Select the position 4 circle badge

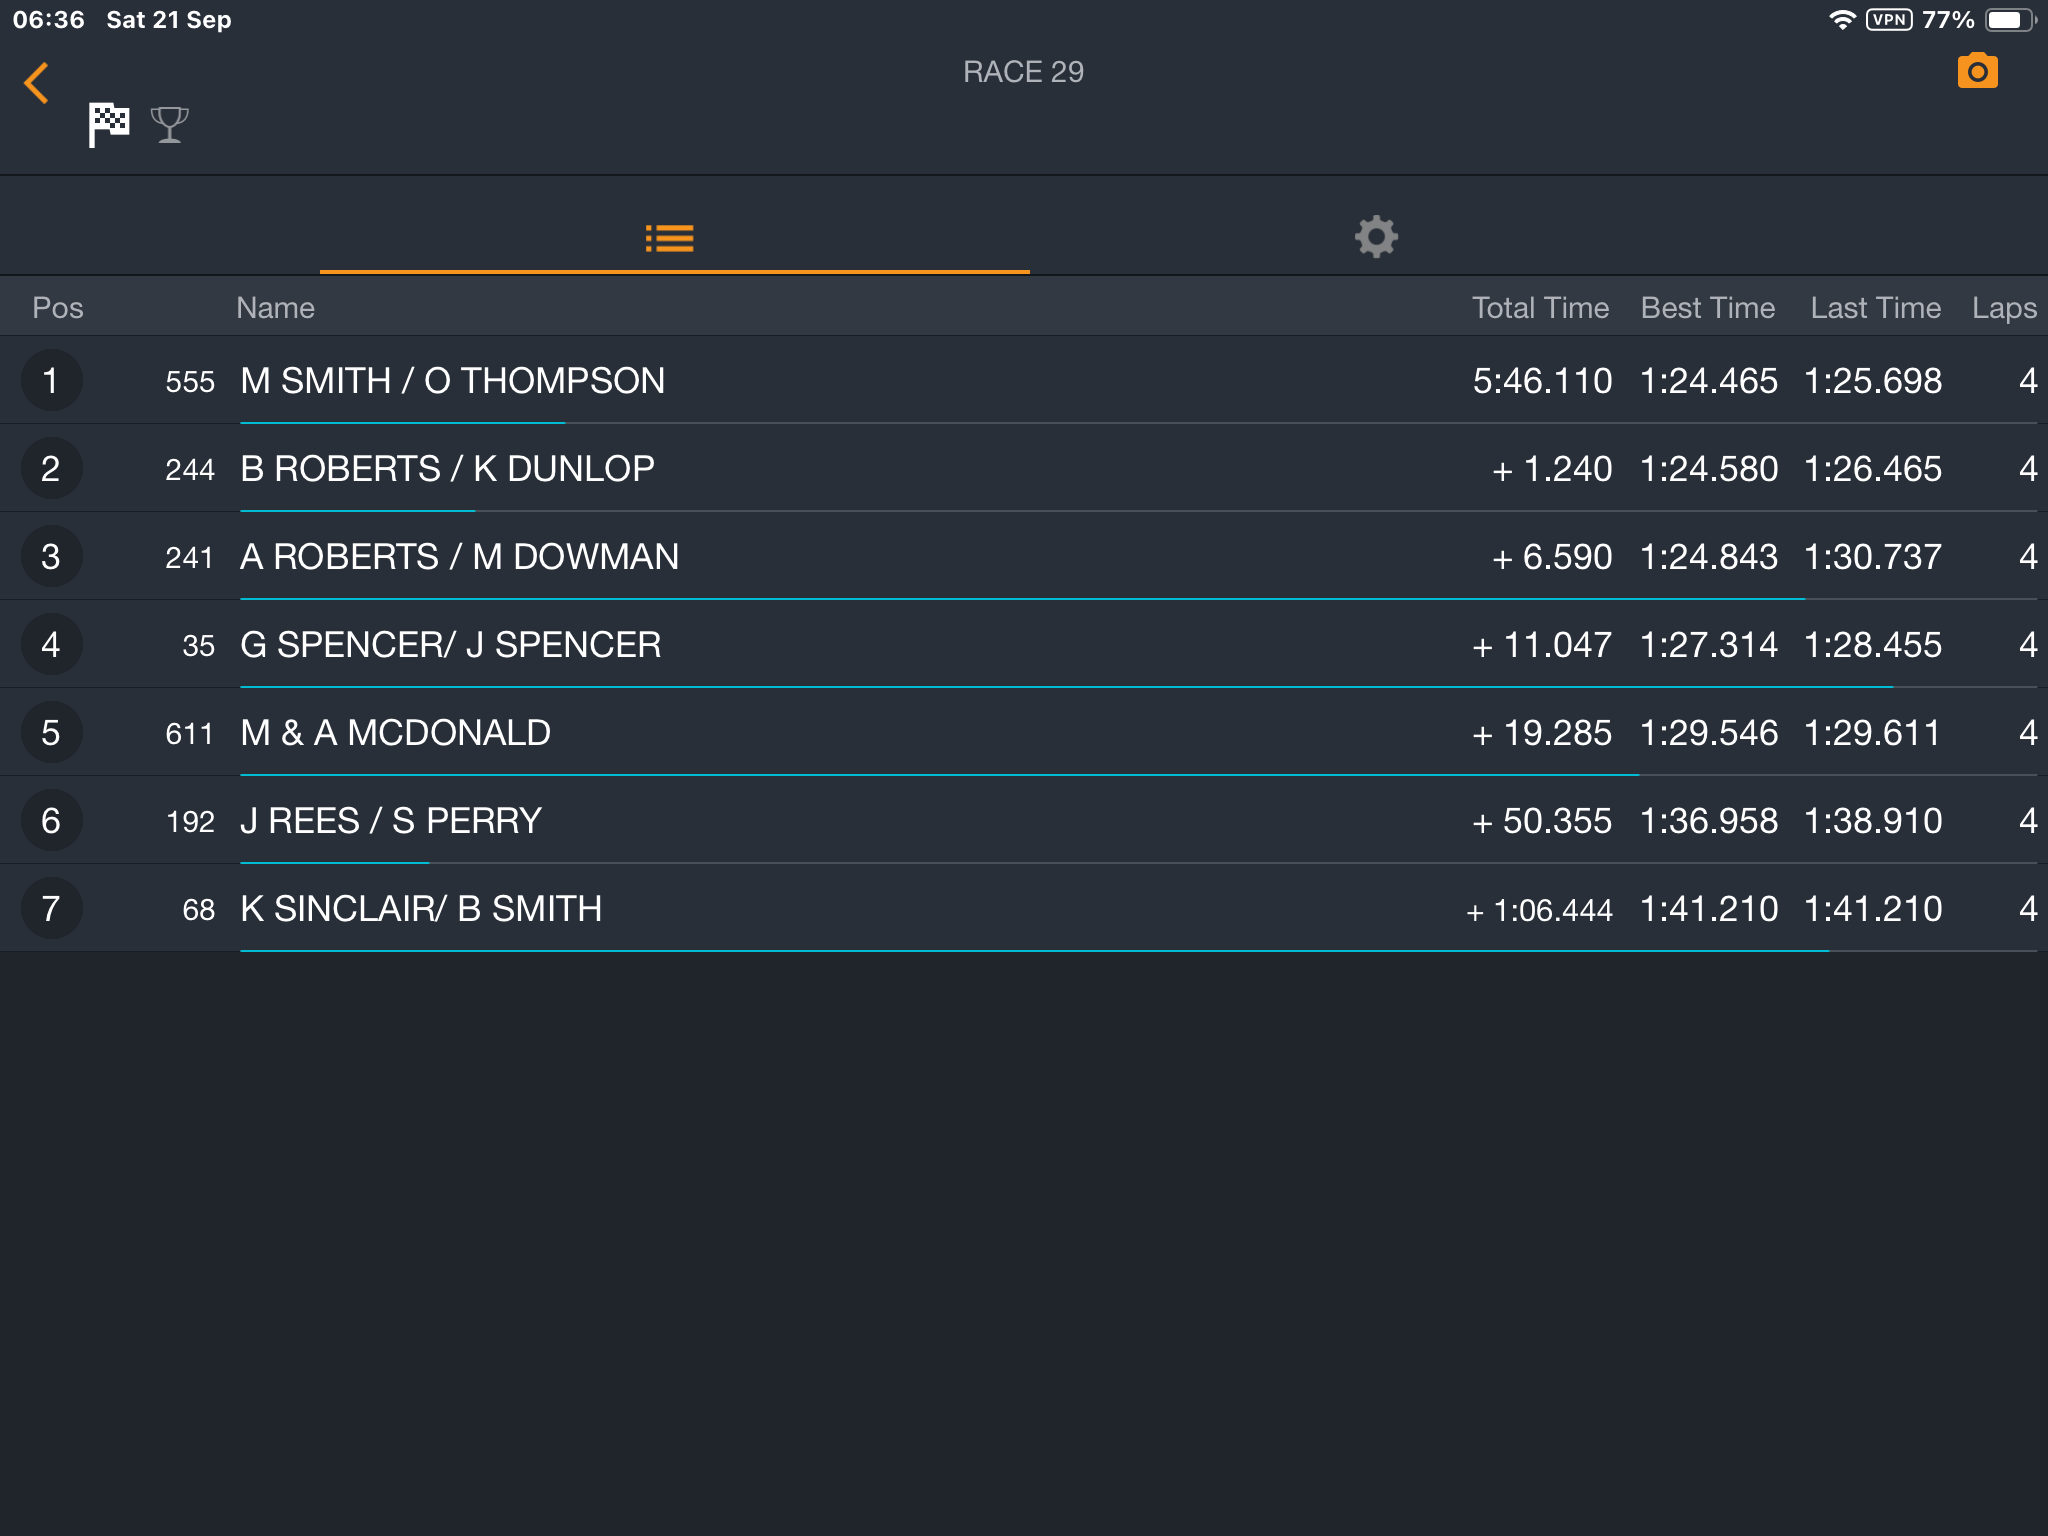coord(51,644)
